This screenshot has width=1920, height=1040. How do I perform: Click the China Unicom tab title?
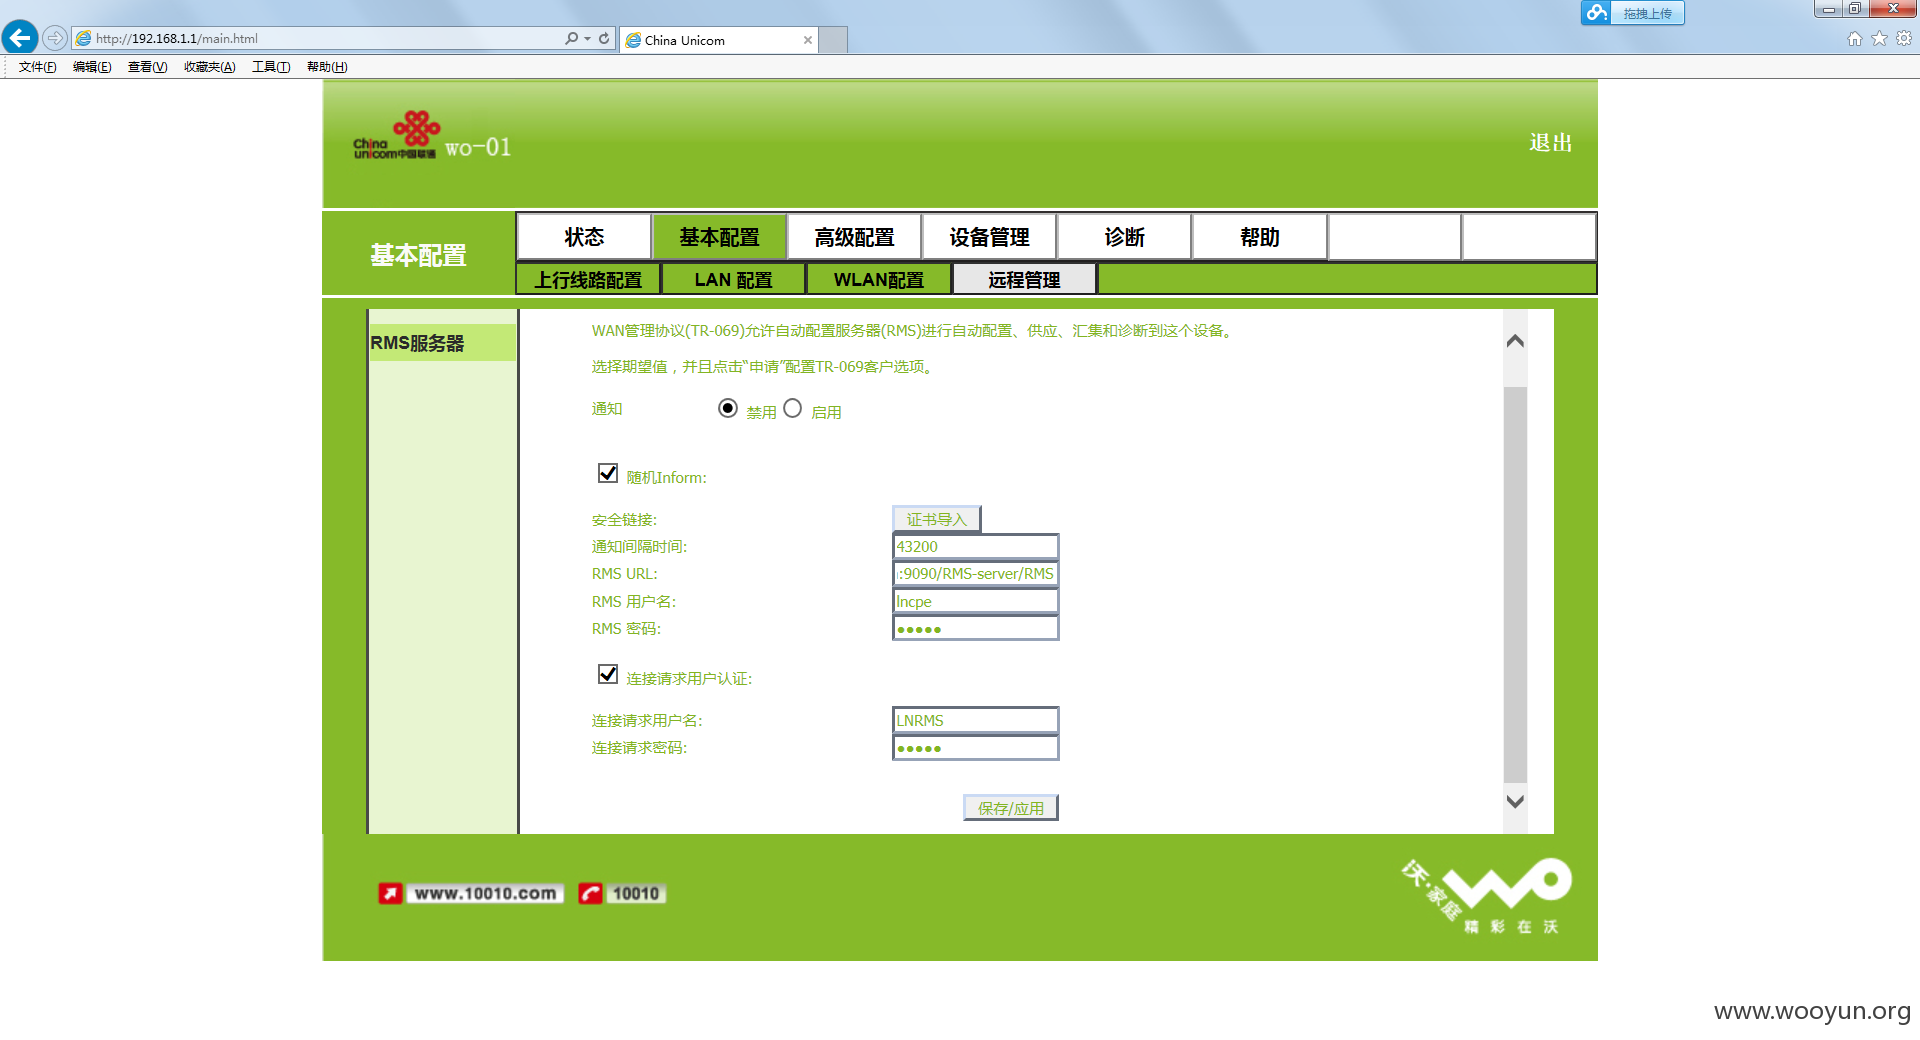[685, 40]
